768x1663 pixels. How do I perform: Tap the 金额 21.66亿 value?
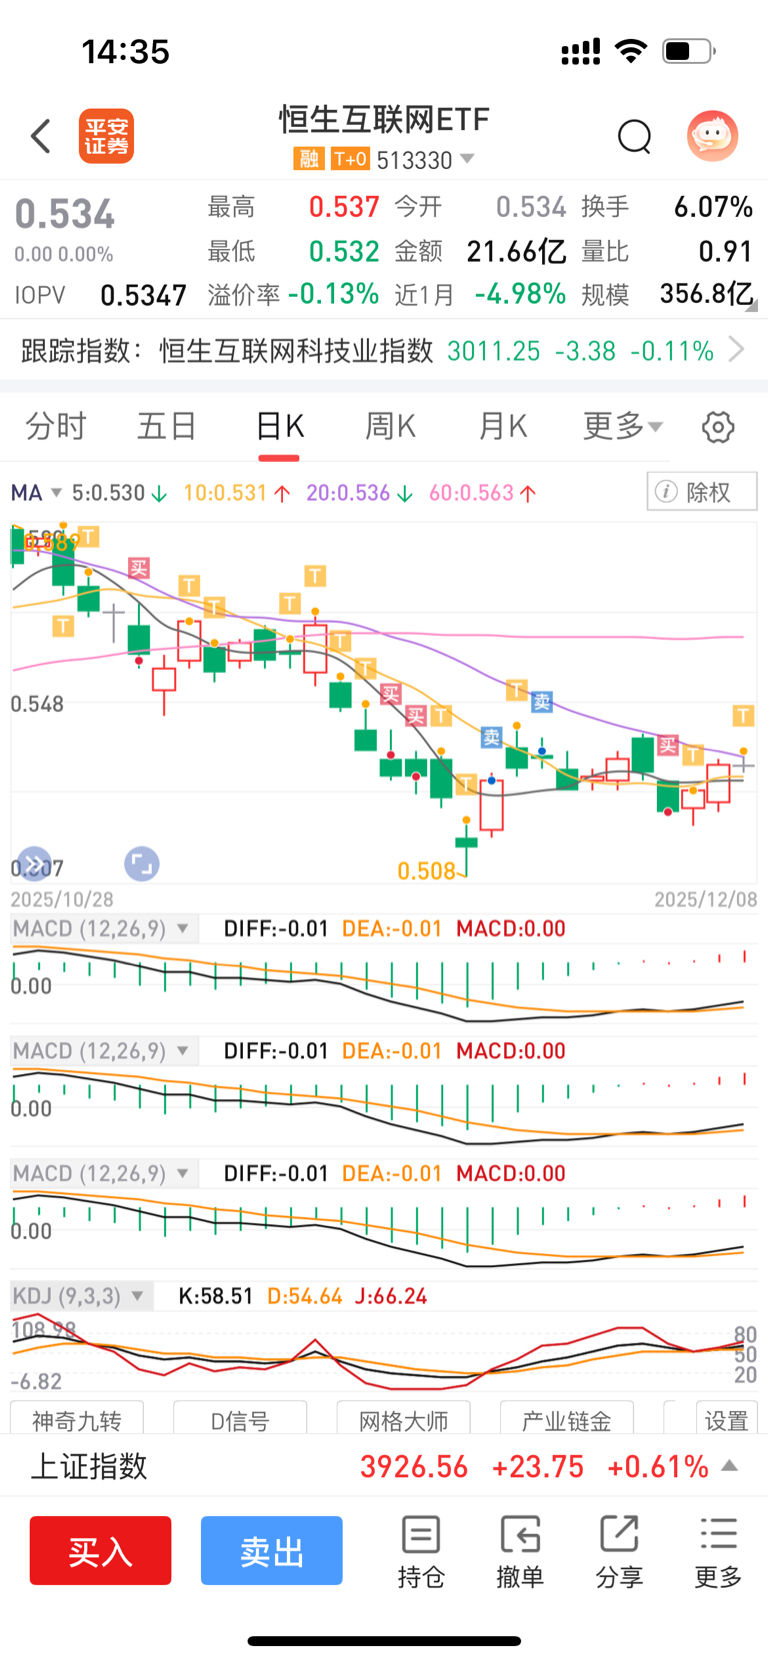coord(516,251)
